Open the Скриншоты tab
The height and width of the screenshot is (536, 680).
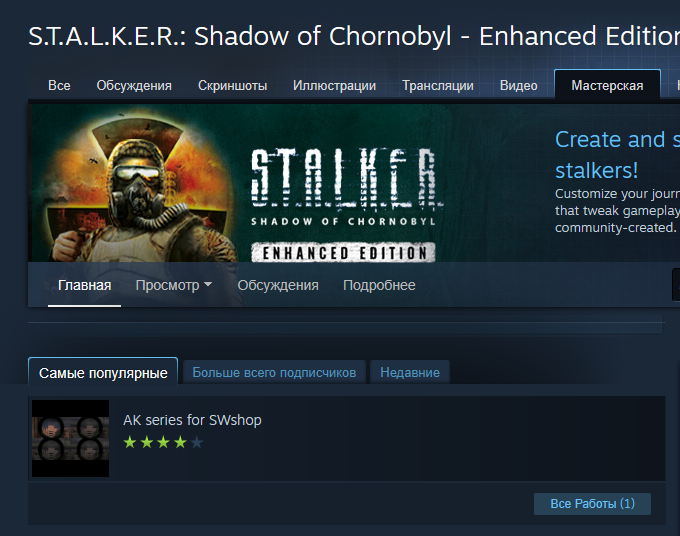click(x=232, y=85)
